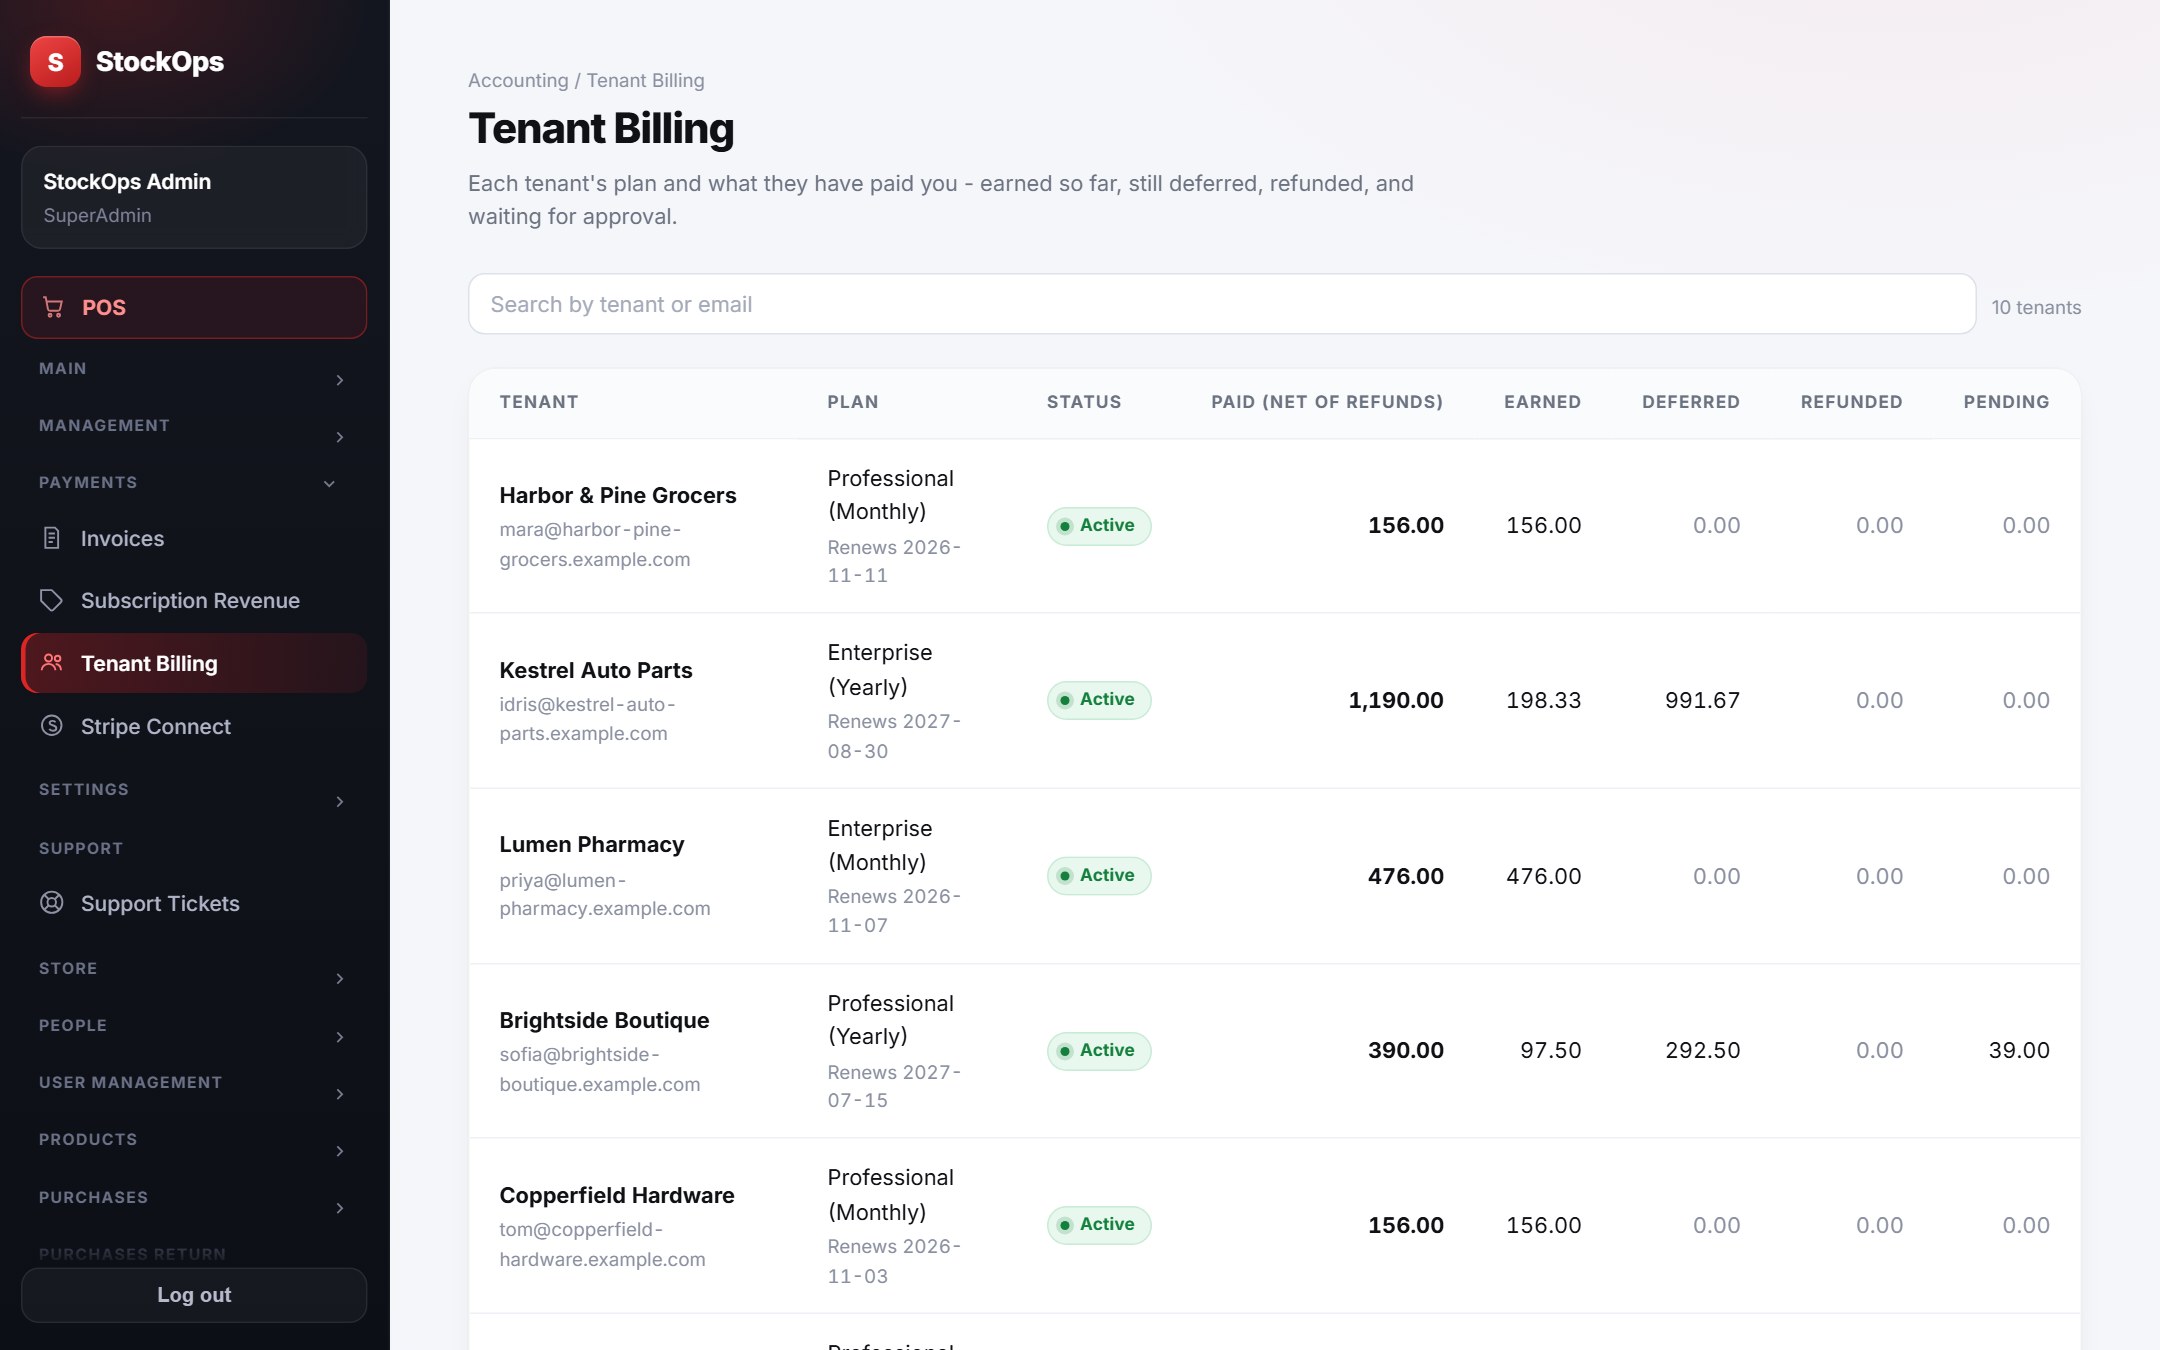The width and height of the screenshot is (2160, 1350).
Task: Click the Log out button
Action: [x=194, y=1295]
